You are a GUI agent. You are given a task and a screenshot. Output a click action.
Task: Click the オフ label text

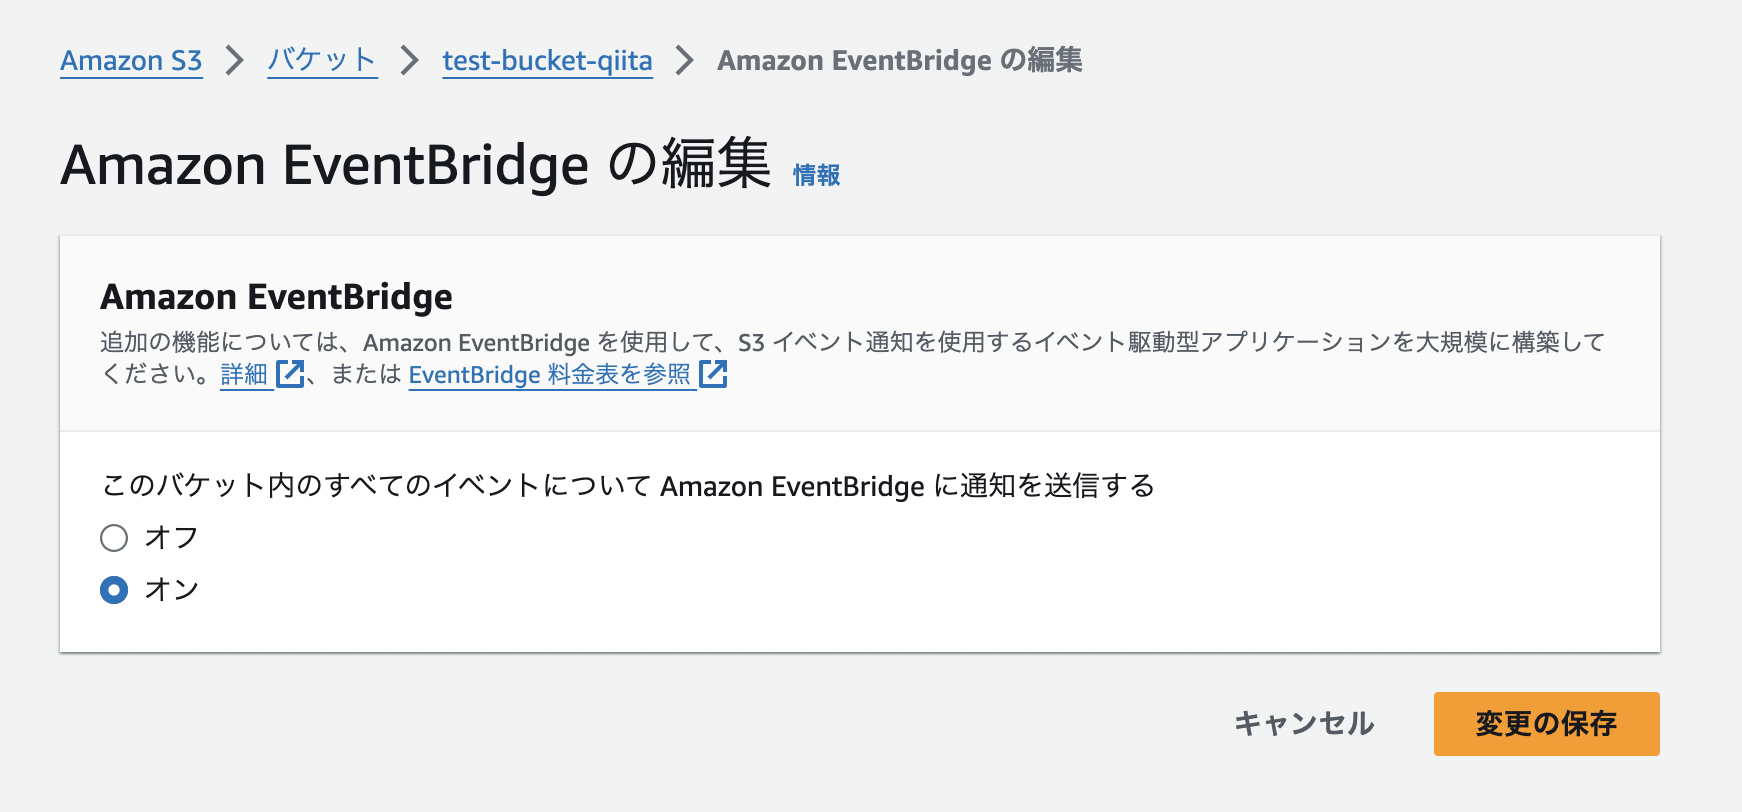click(x=174, y=537)
